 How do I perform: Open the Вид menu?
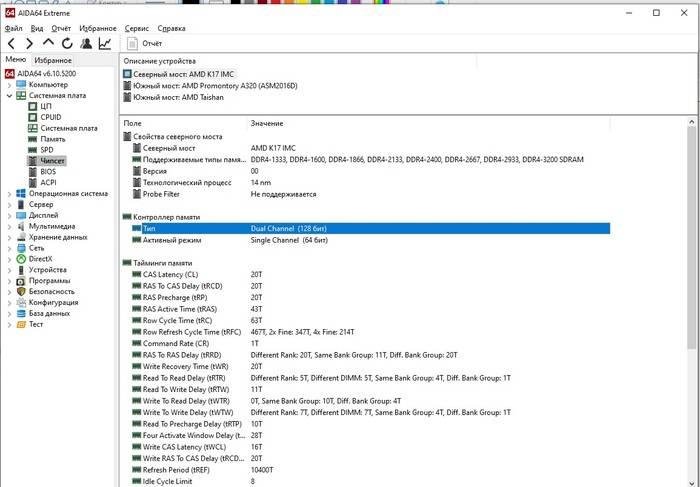pyautogui.click(x=37, y=28)
